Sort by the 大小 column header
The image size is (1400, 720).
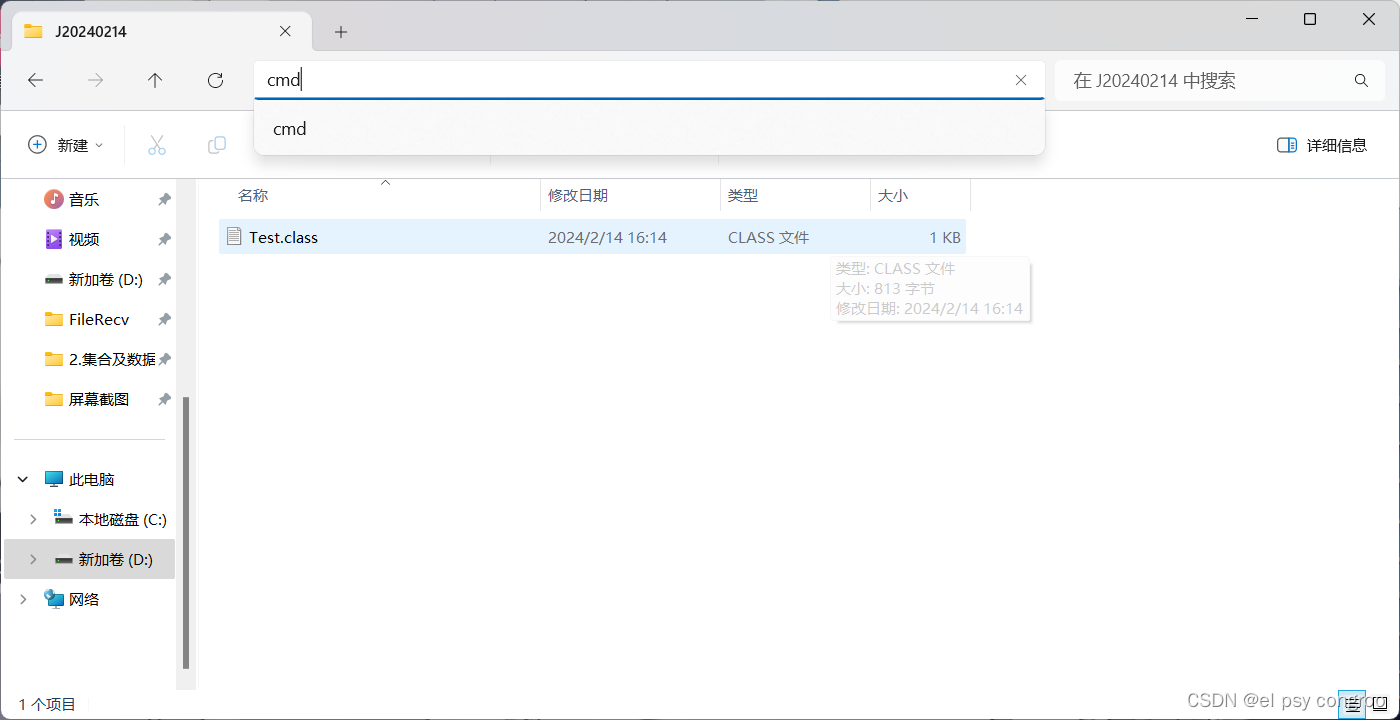[920, 196]
